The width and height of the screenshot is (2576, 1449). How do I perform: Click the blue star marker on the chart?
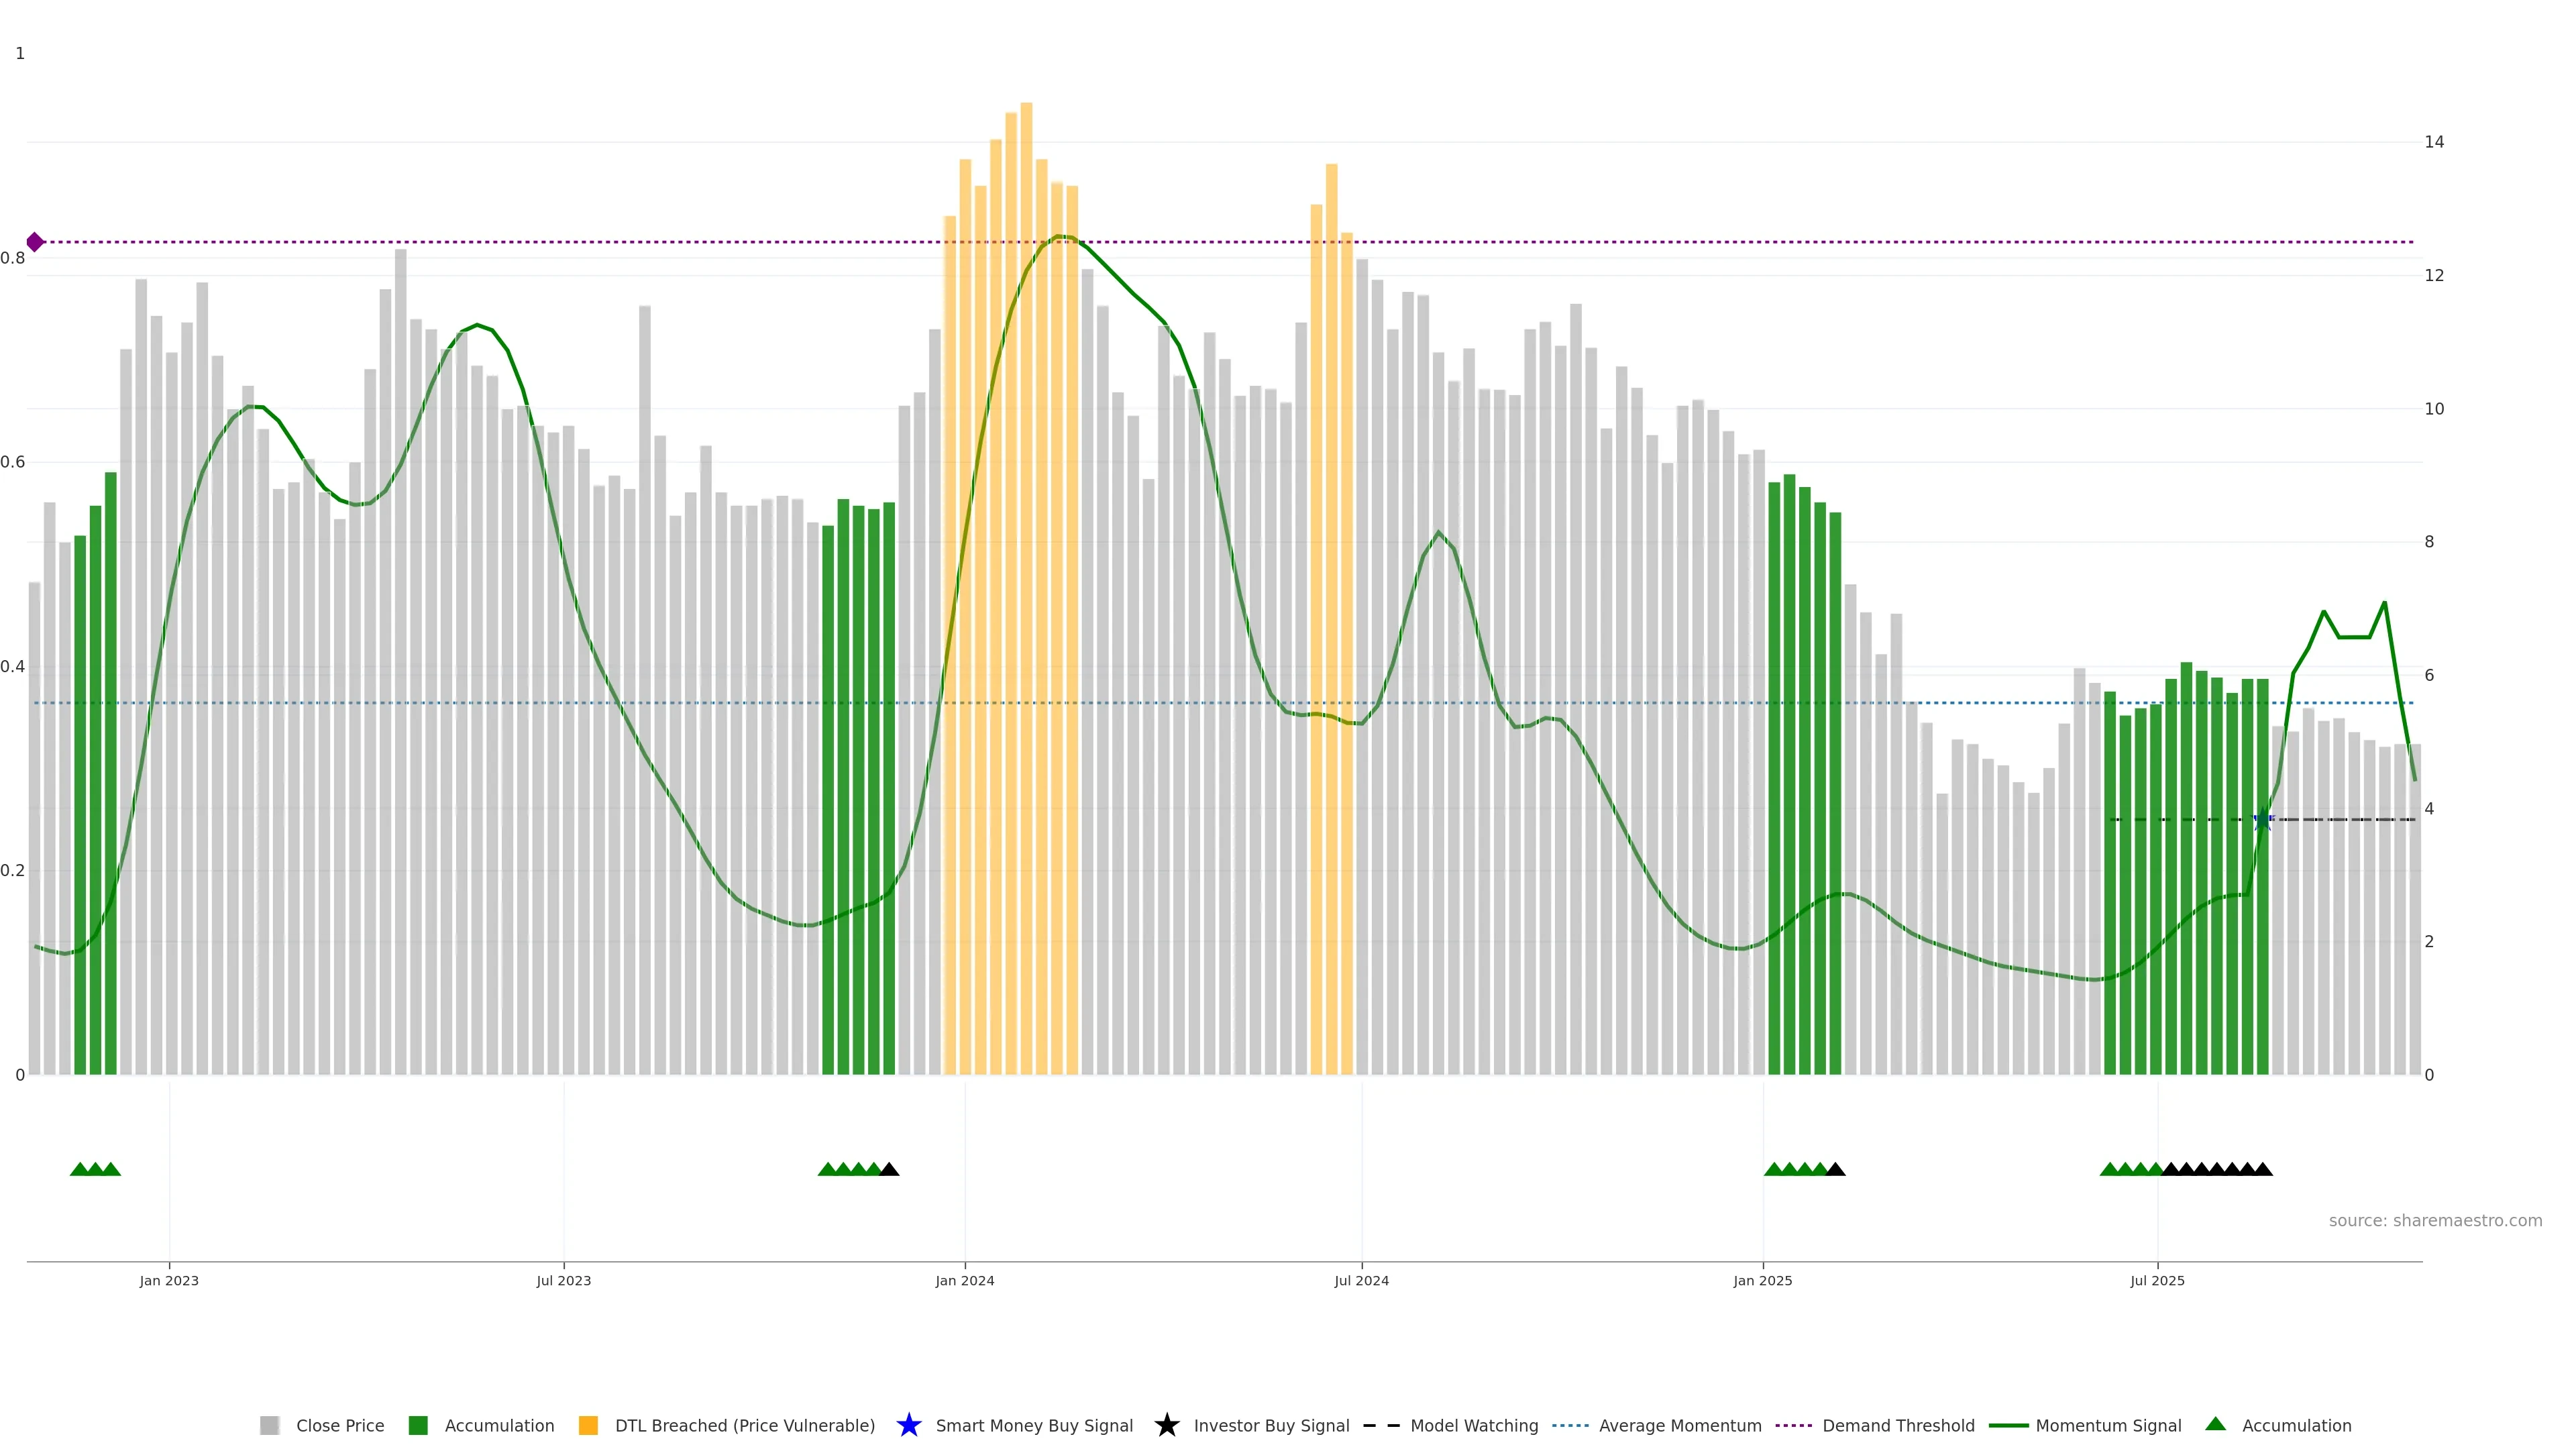click(x=2263, y=820)
